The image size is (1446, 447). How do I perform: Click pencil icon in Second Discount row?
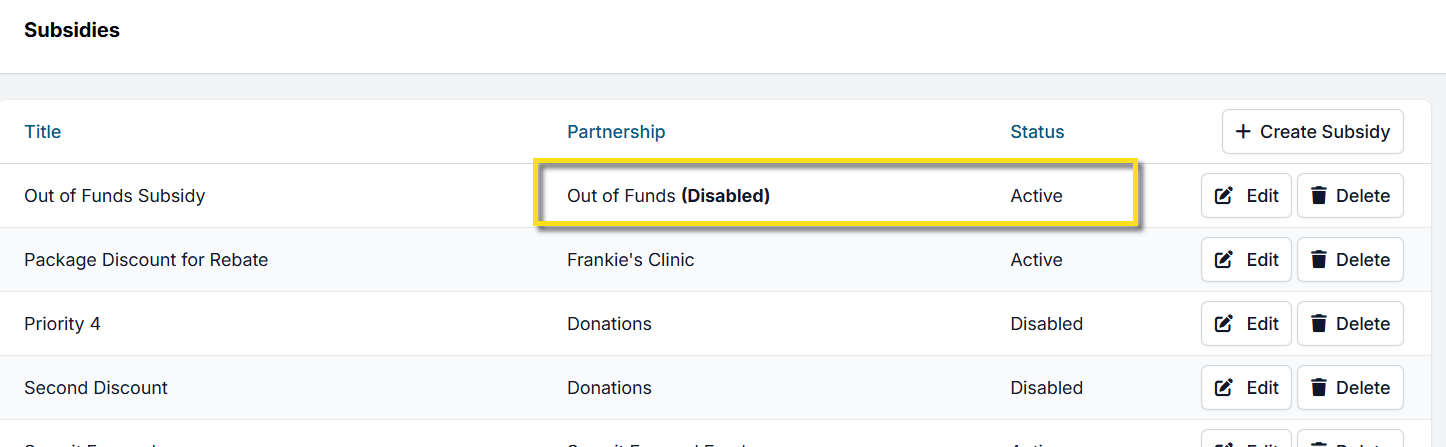tap(1224, 388)
